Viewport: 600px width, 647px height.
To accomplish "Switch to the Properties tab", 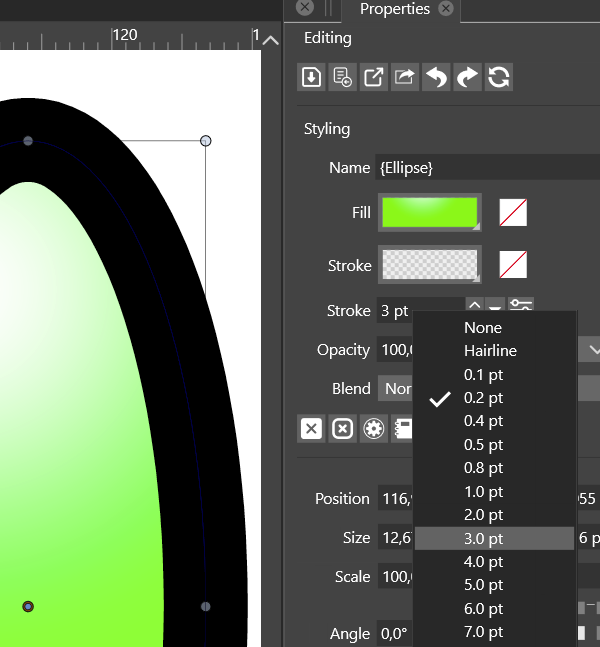I will tap(395, 9).
